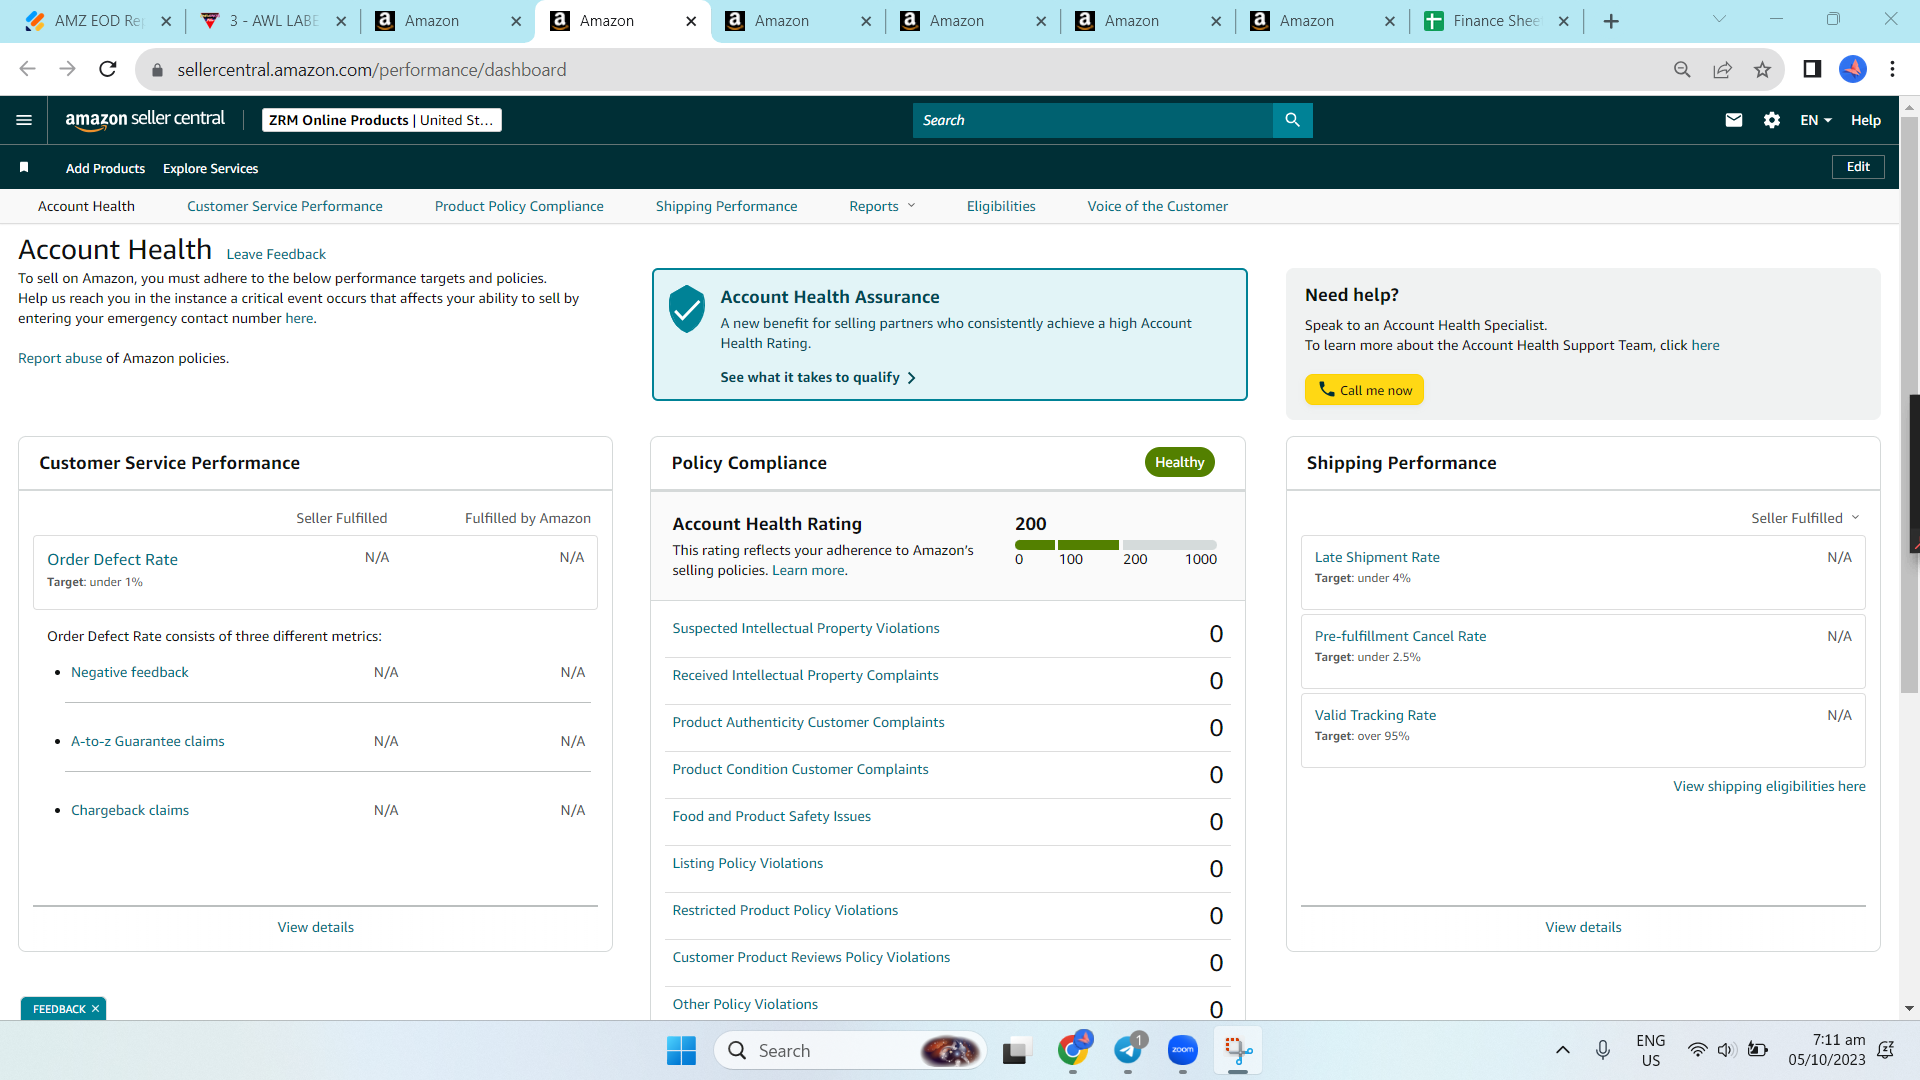Open Google Chrome from the taskbar
The height and width of the screenshot is (1080, 1920).
[x=1073, y=1050]
